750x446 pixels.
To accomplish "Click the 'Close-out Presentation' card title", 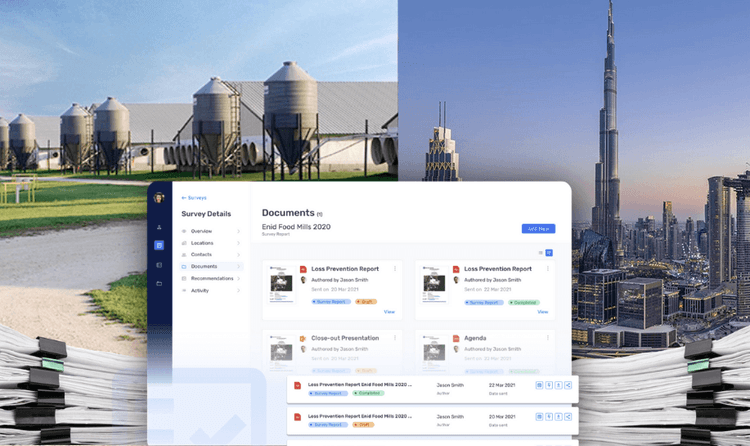I will tap(345, 338).
